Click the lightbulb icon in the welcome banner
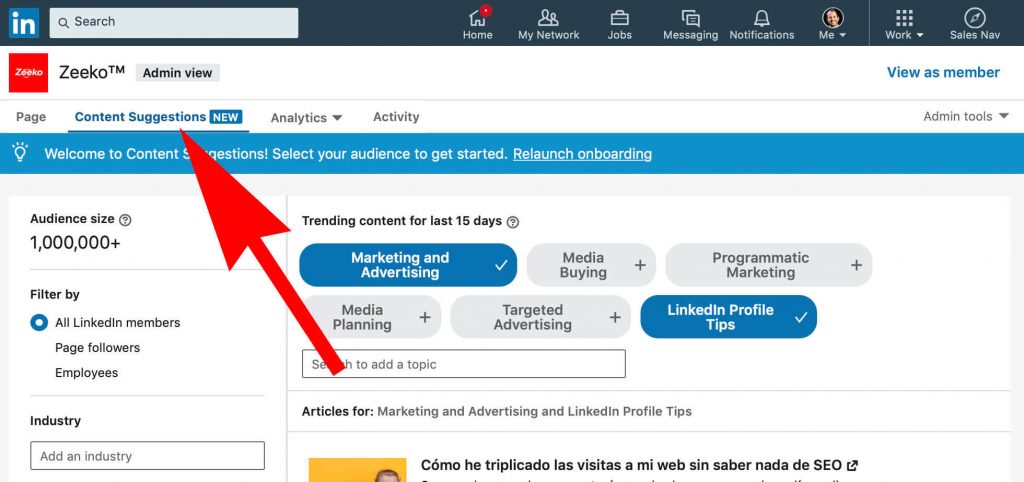The height and width of the screenshot is (482, 1024). click(20, 152)
